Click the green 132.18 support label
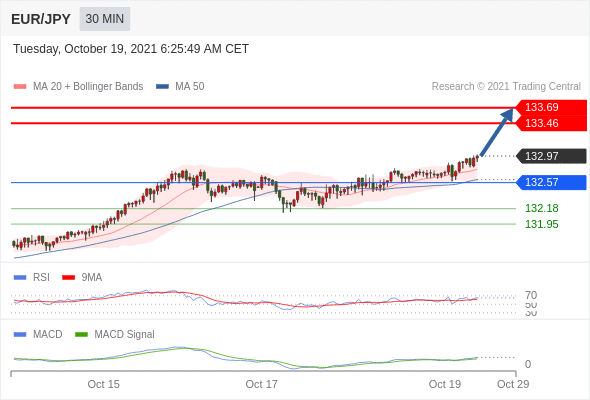Image resolution: width=590 pixels, height=400 pixels. (542, 208)
